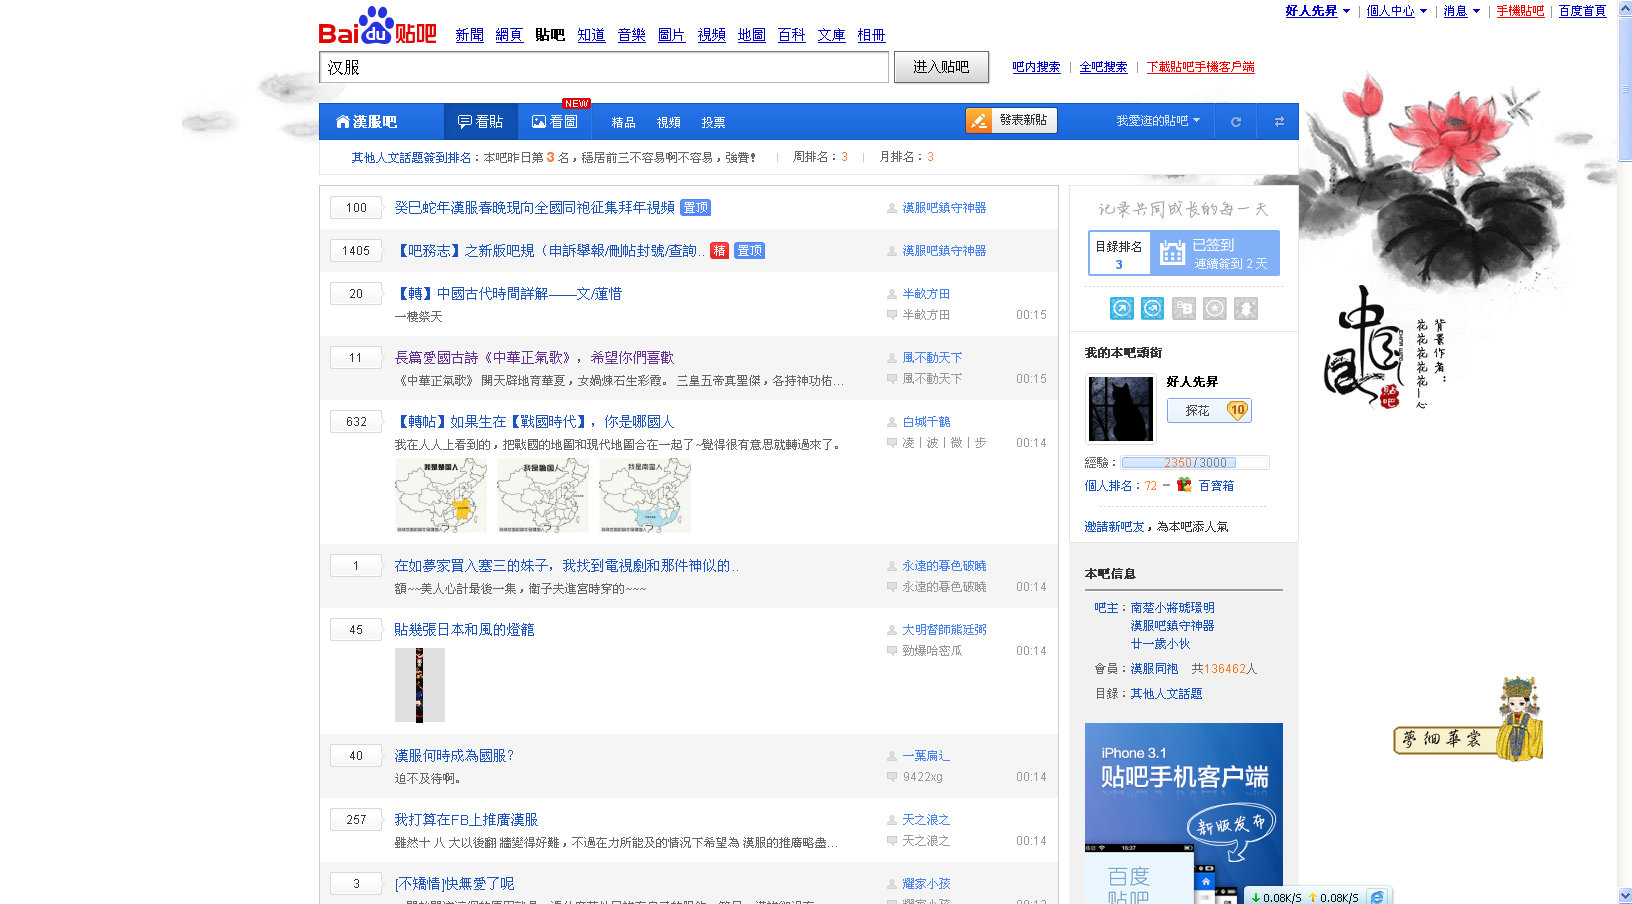Click 置顶 badge on 癸巳蛇年 post
Screen dimensions: 1632x904
pos(696,208)
